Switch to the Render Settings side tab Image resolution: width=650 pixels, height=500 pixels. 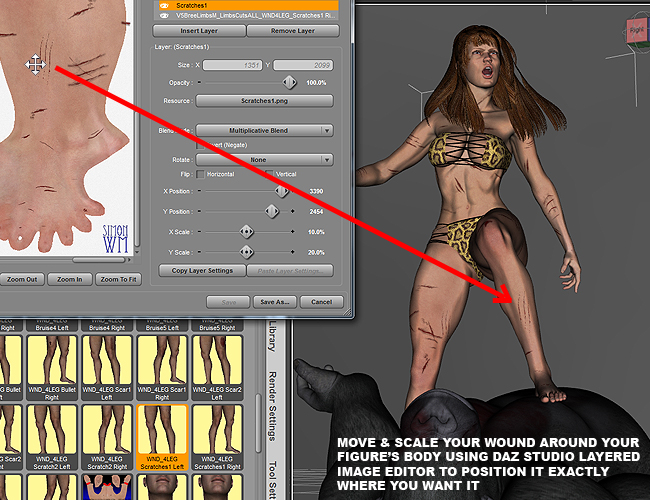point(272,407)
